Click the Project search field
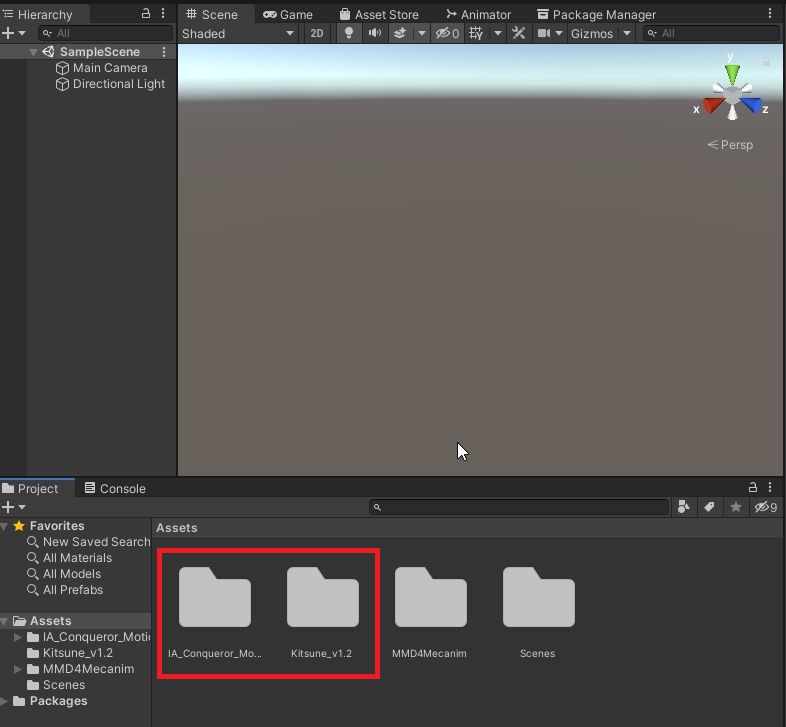 519,507
